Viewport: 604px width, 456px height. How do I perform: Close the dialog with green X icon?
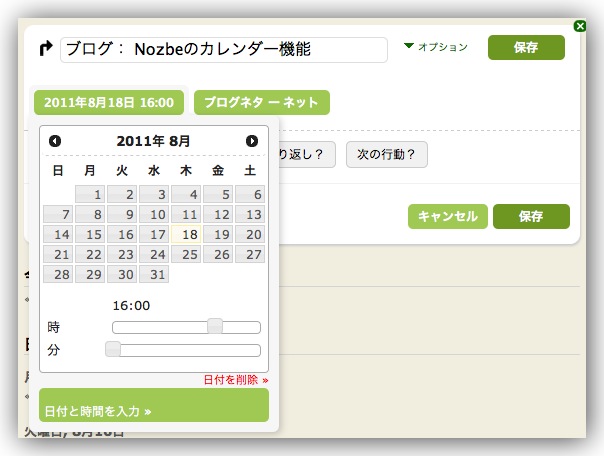pos(581,26)
